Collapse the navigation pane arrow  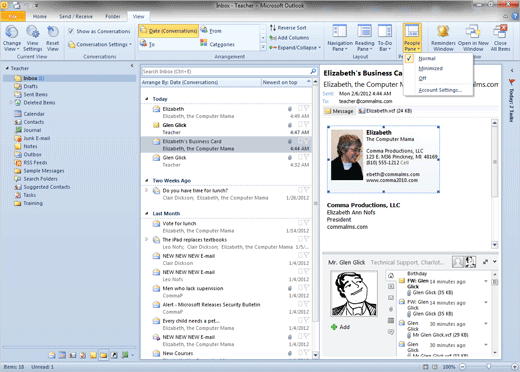click(132, 66)
